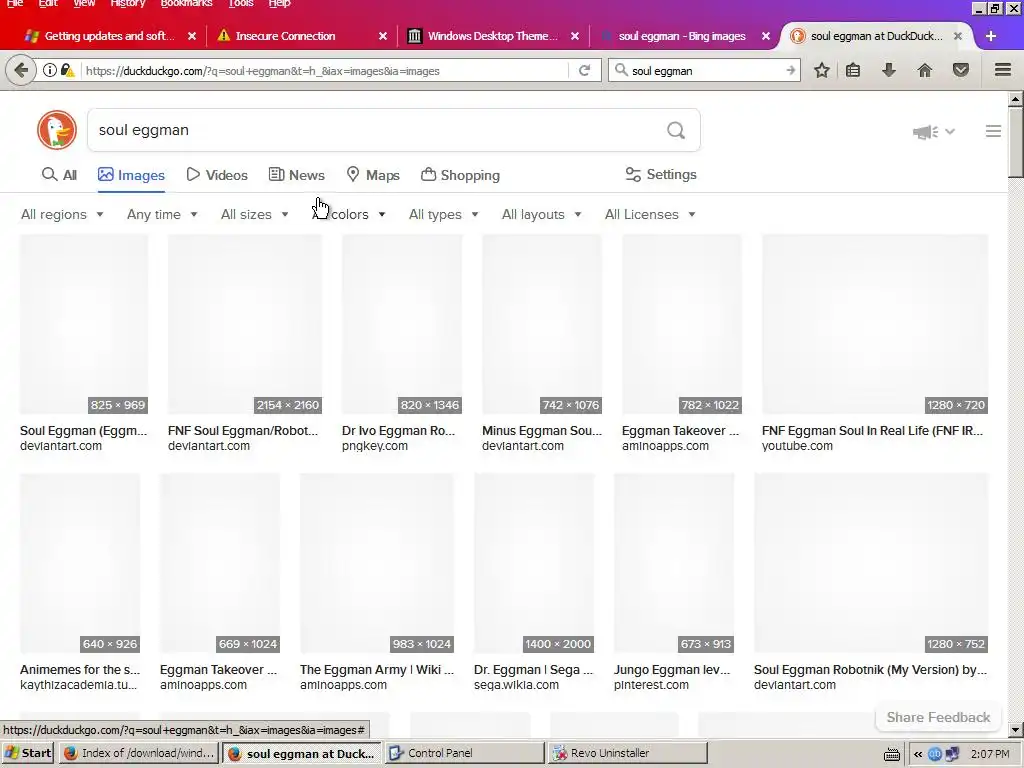Image resolution: width=1024 pixels, height=768 pixels.
Task: Expand hidden system tray icons chevron
Action: pyautogui.click(x=918, y=754)
